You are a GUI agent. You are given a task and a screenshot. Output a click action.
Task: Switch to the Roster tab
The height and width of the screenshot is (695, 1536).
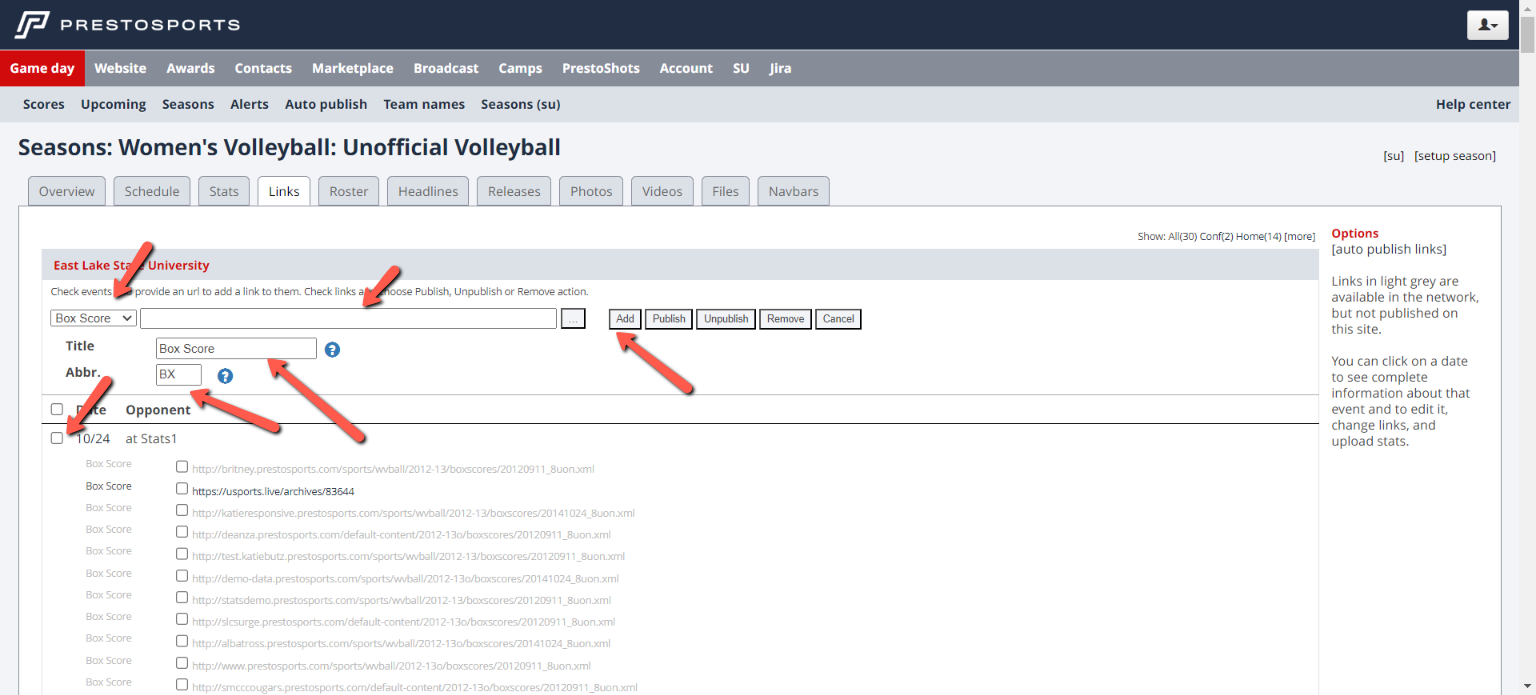tap(349, 191)
